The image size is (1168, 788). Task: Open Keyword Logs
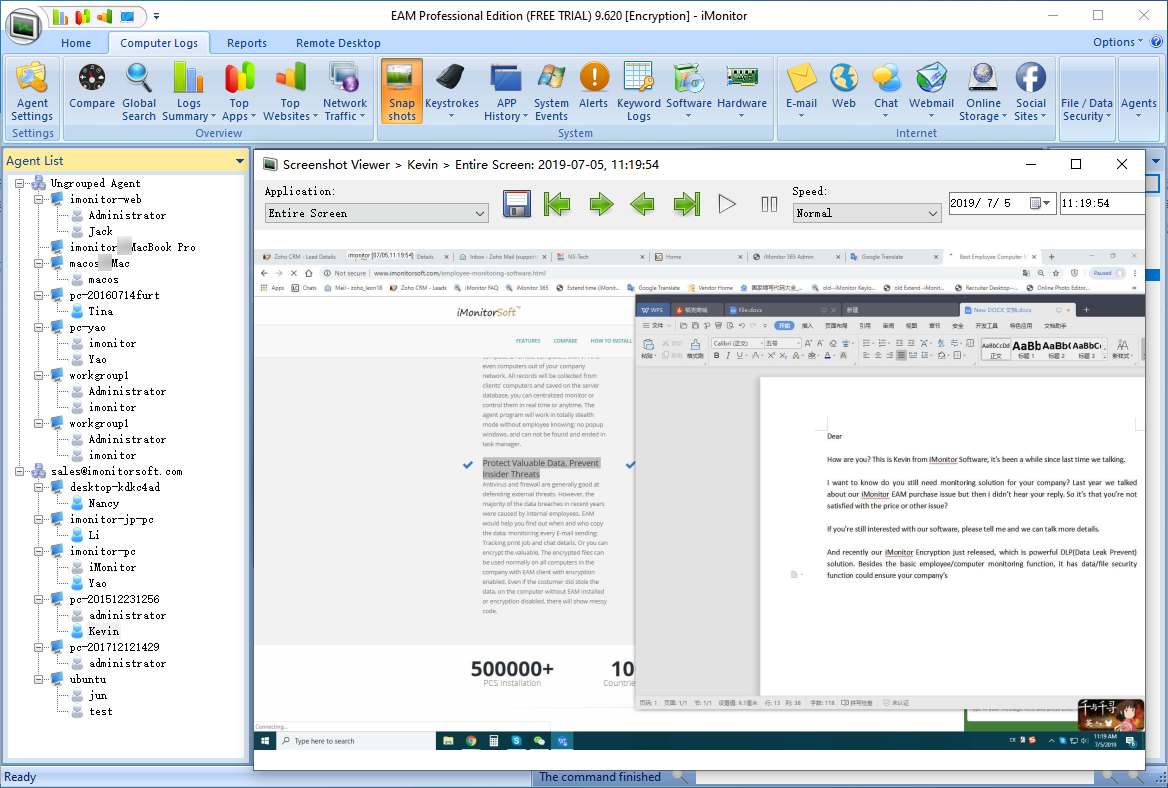tap(638, 92)
